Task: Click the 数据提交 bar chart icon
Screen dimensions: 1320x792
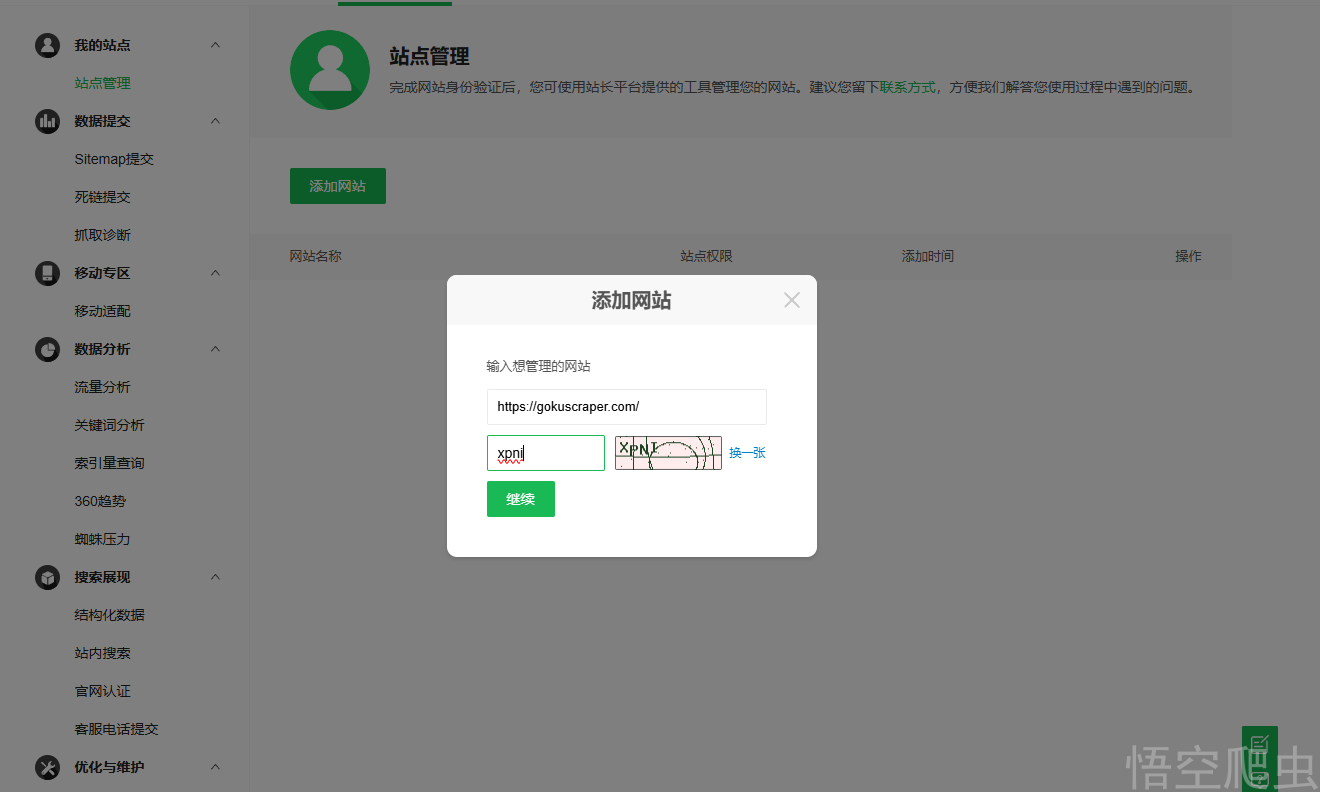Action: click(47, 121)
